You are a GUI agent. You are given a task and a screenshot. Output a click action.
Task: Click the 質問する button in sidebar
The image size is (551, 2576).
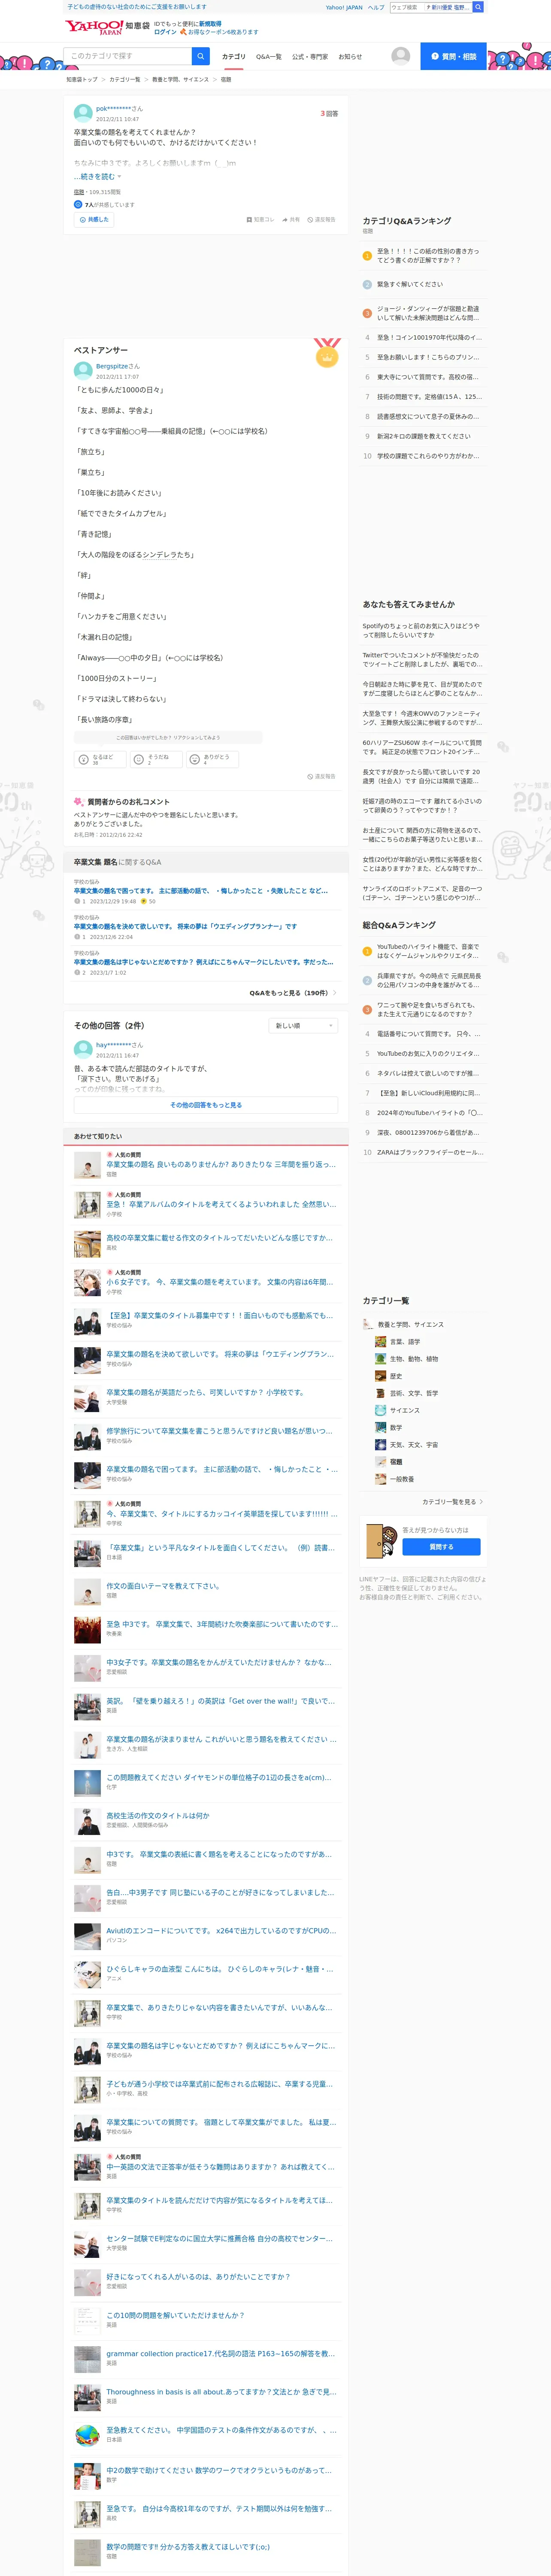(x=441, y=1546)
